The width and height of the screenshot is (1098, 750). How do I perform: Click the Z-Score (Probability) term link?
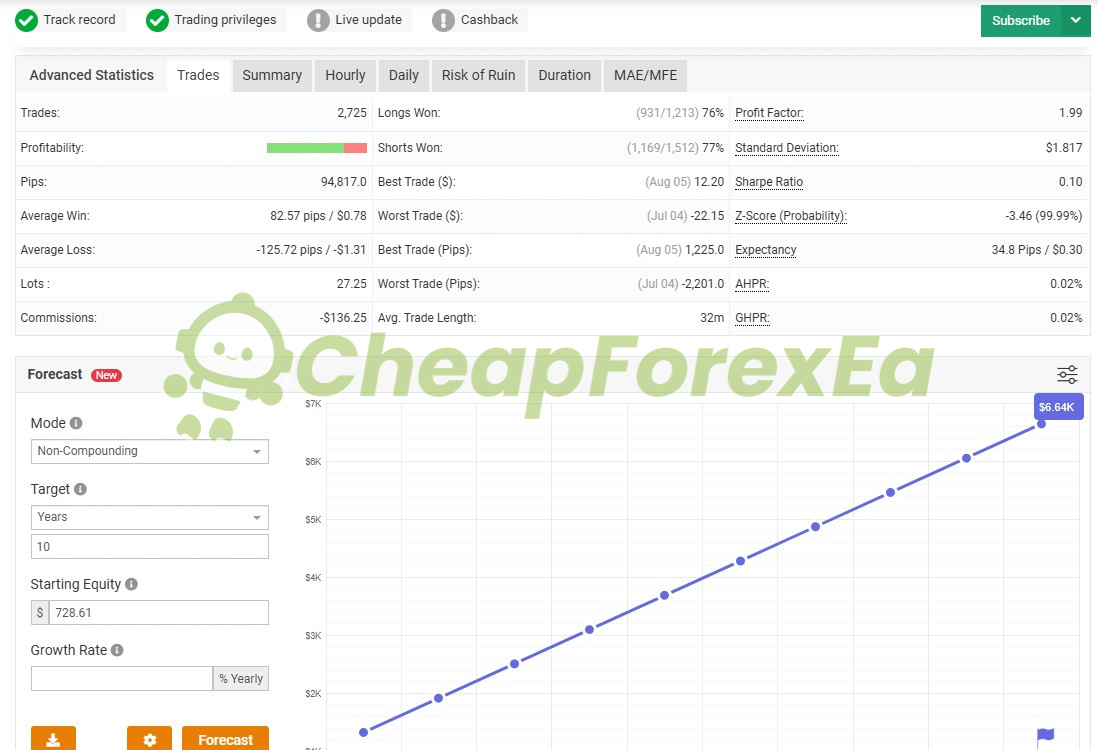tap(791, 216)
